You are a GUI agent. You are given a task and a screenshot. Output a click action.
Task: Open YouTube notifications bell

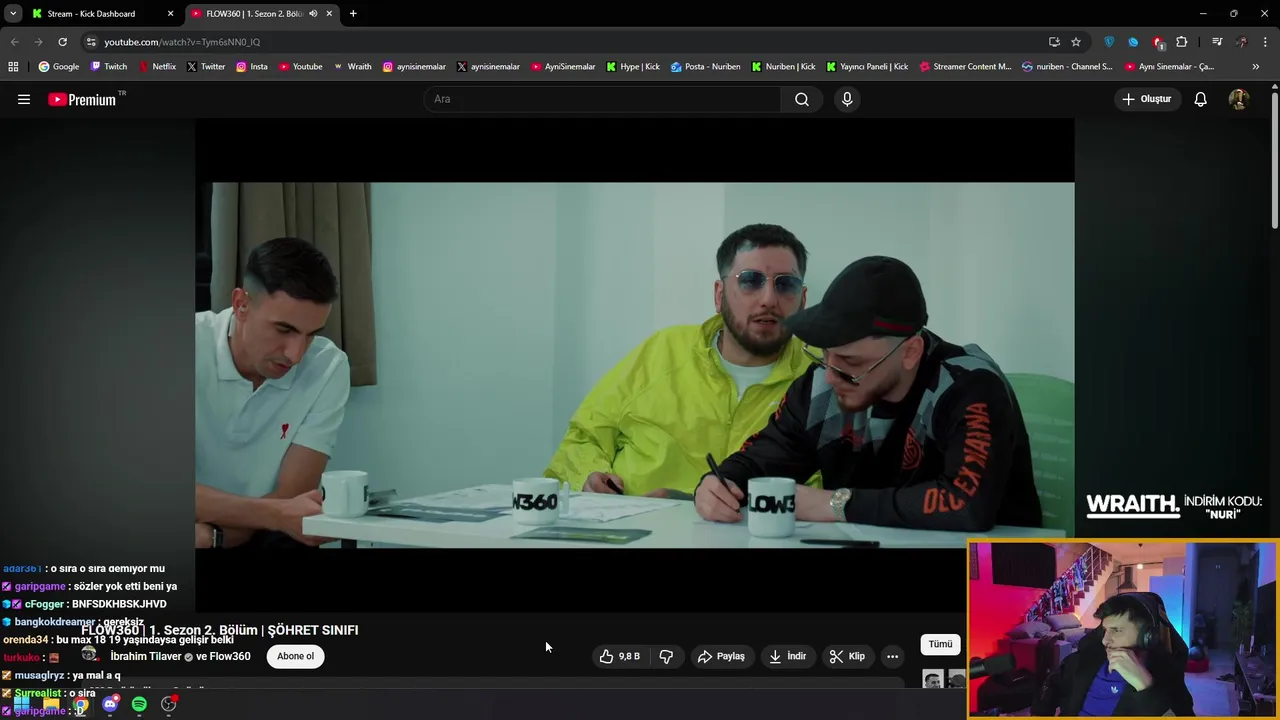click(x=1200, y=99)
